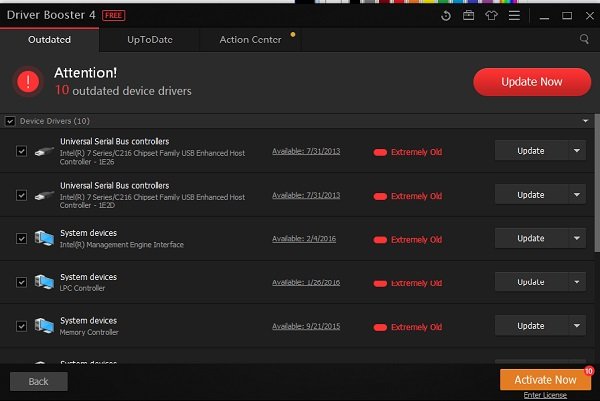Toggle the Device Drivers (10) select-all checkbox
The image size is (600, 401).
coord(10,121)
